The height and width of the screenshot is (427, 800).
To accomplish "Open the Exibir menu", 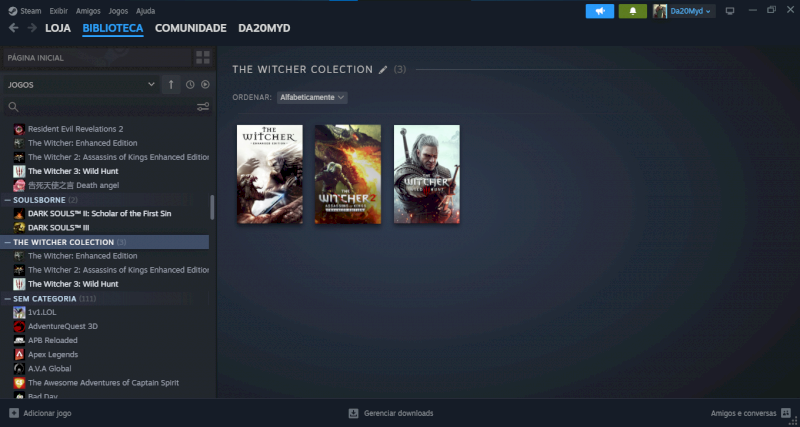I will tap(58, 10).
